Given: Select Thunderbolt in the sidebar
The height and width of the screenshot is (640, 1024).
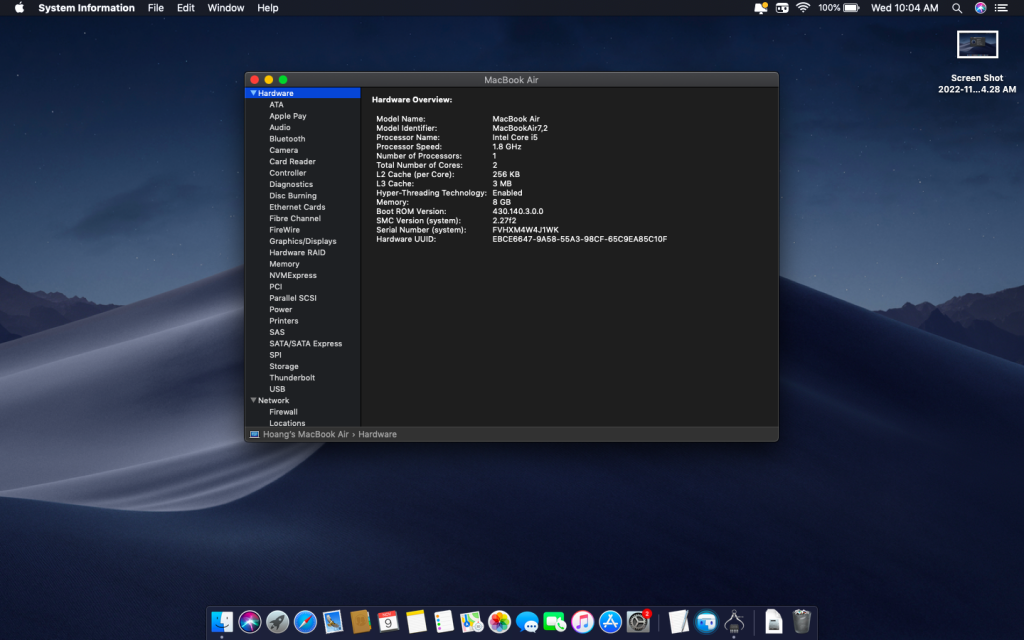Looking at the screenshot, I should coord(292,377).
